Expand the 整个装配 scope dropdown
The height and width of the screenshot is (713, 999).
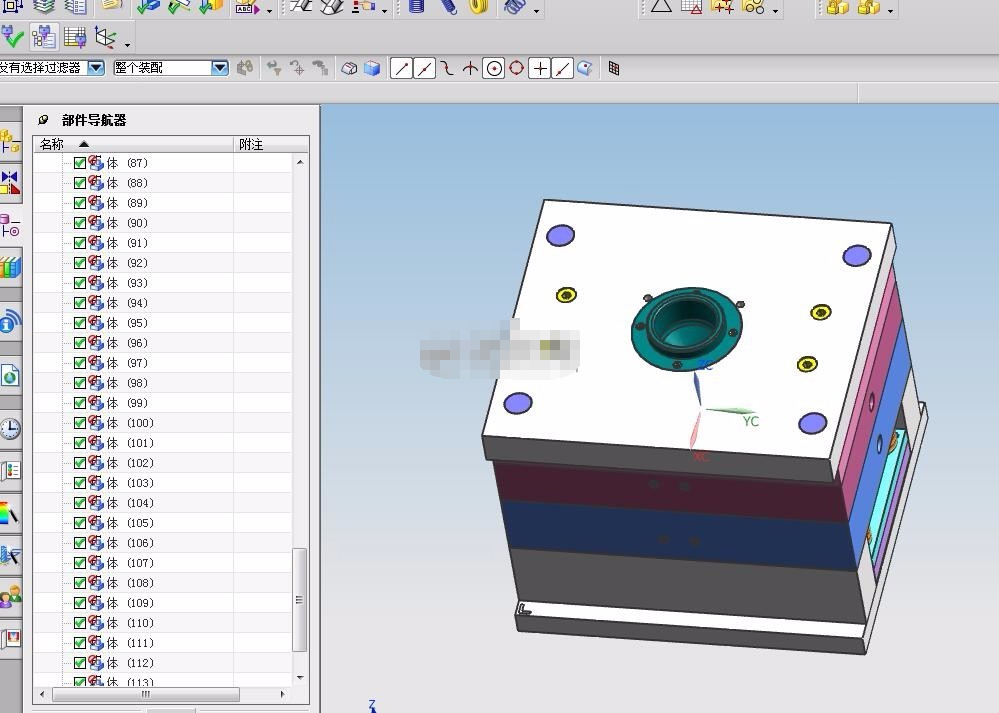(x=220, y=68)
